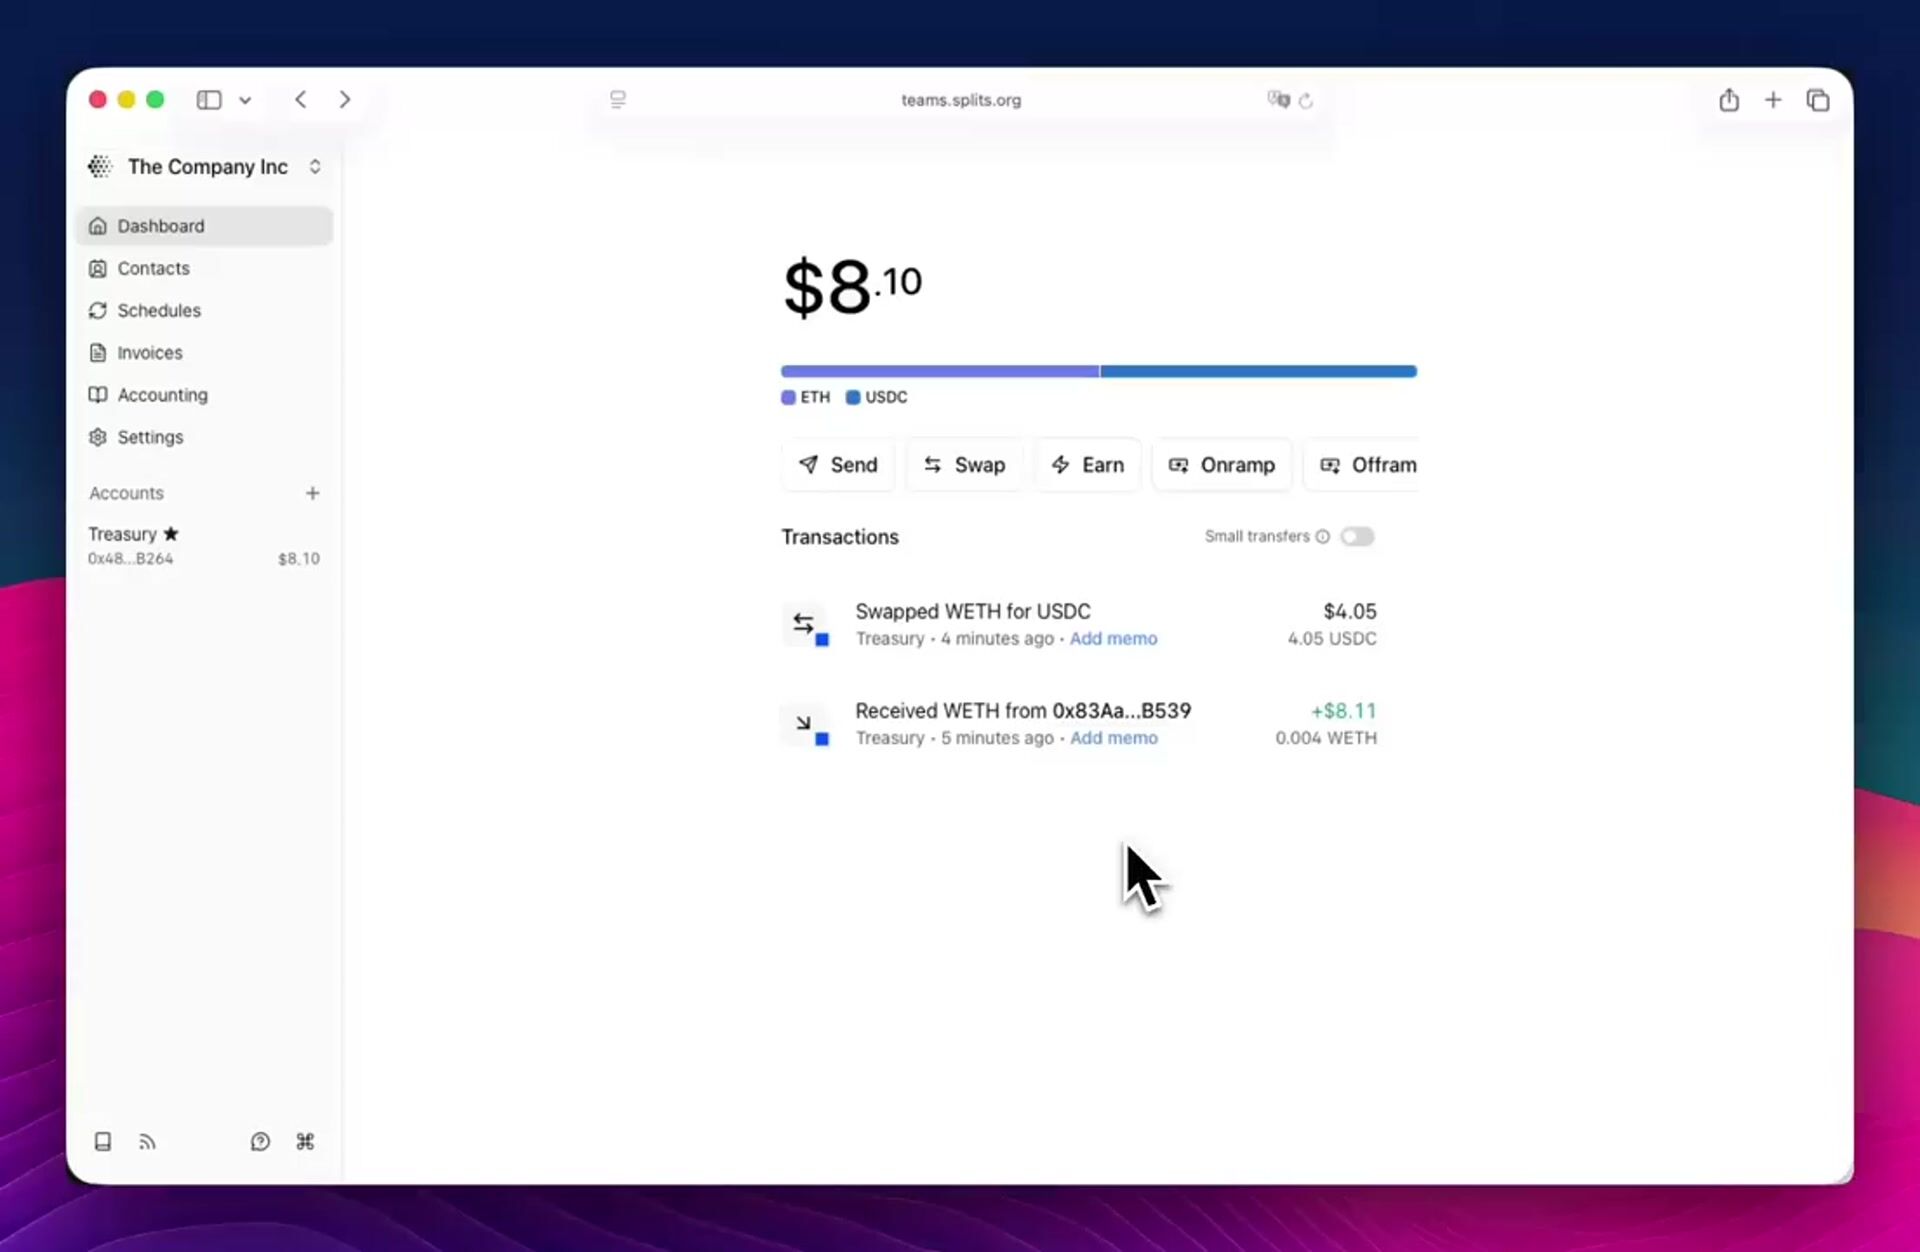
Task: Click the documentation book icon at bottom
Action: (x=102, y=1141)
